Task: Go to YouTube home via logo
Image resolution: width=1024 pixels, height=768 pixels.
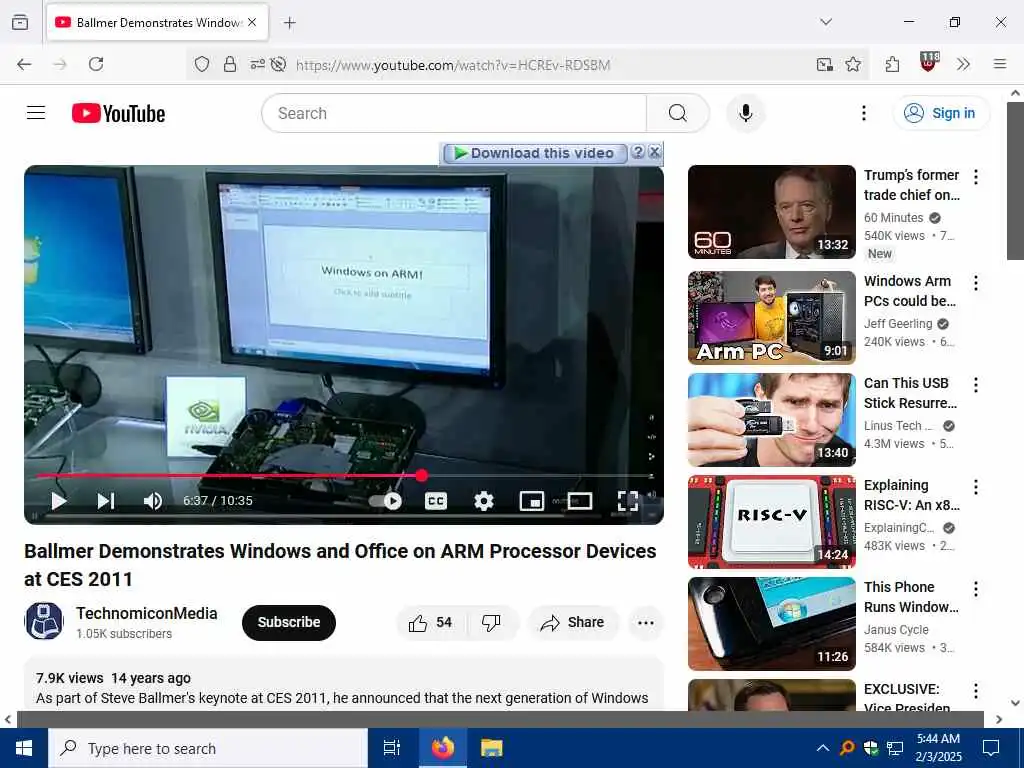Action: point(118,113)
